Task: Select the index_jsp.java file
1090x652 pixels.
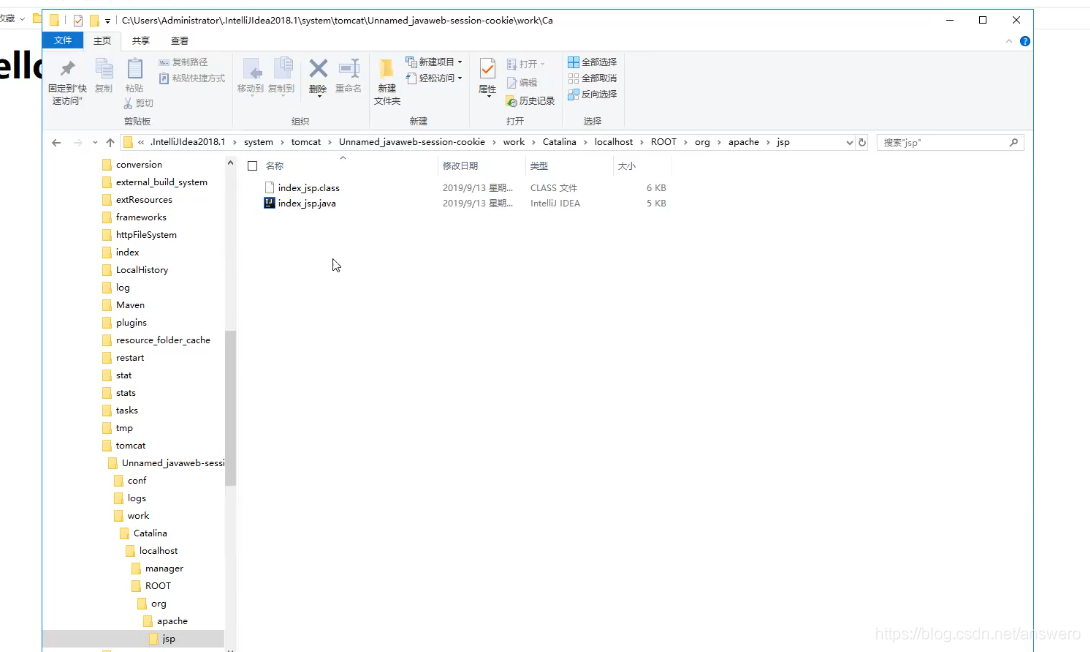Action: tap(307, 203)
